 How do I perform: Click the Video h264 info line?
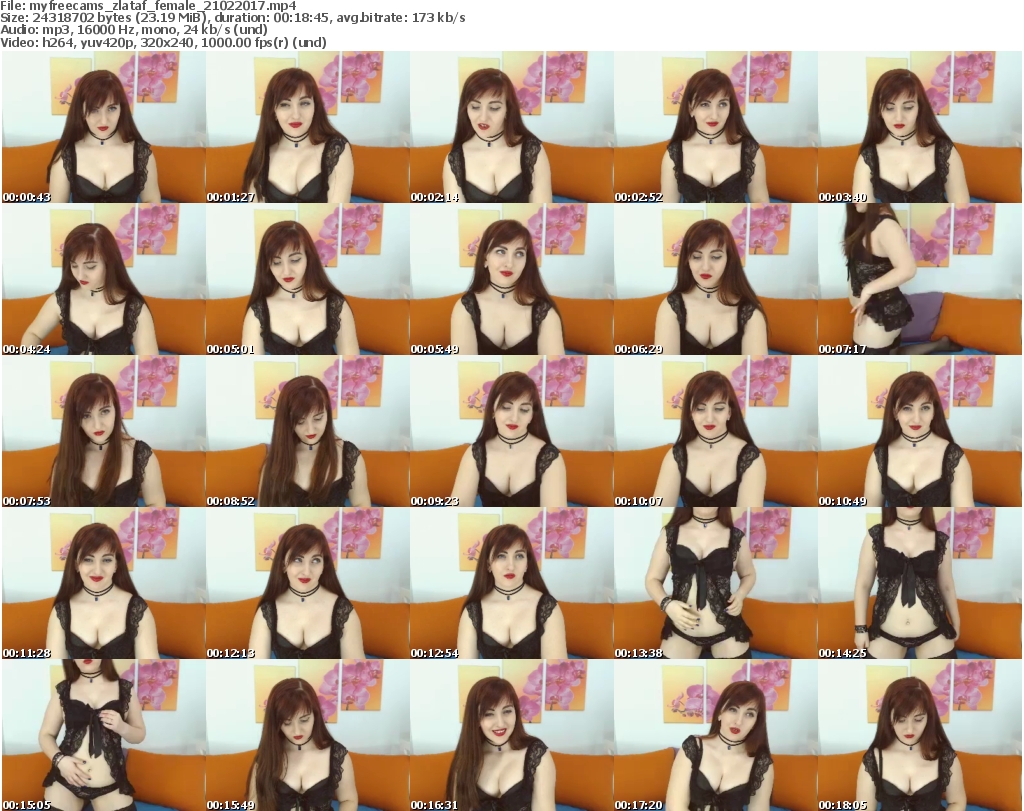[x=163, y=42]
